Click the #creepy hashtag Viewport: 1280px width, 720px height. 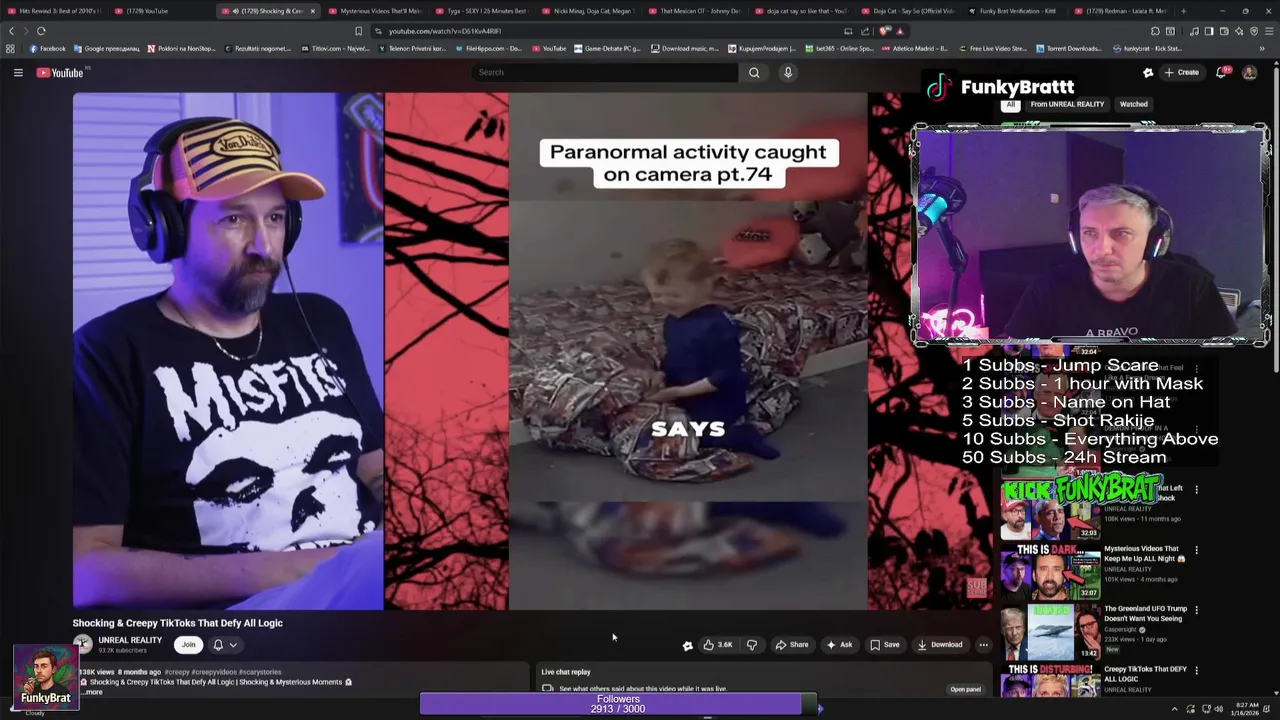pos(178,672)
